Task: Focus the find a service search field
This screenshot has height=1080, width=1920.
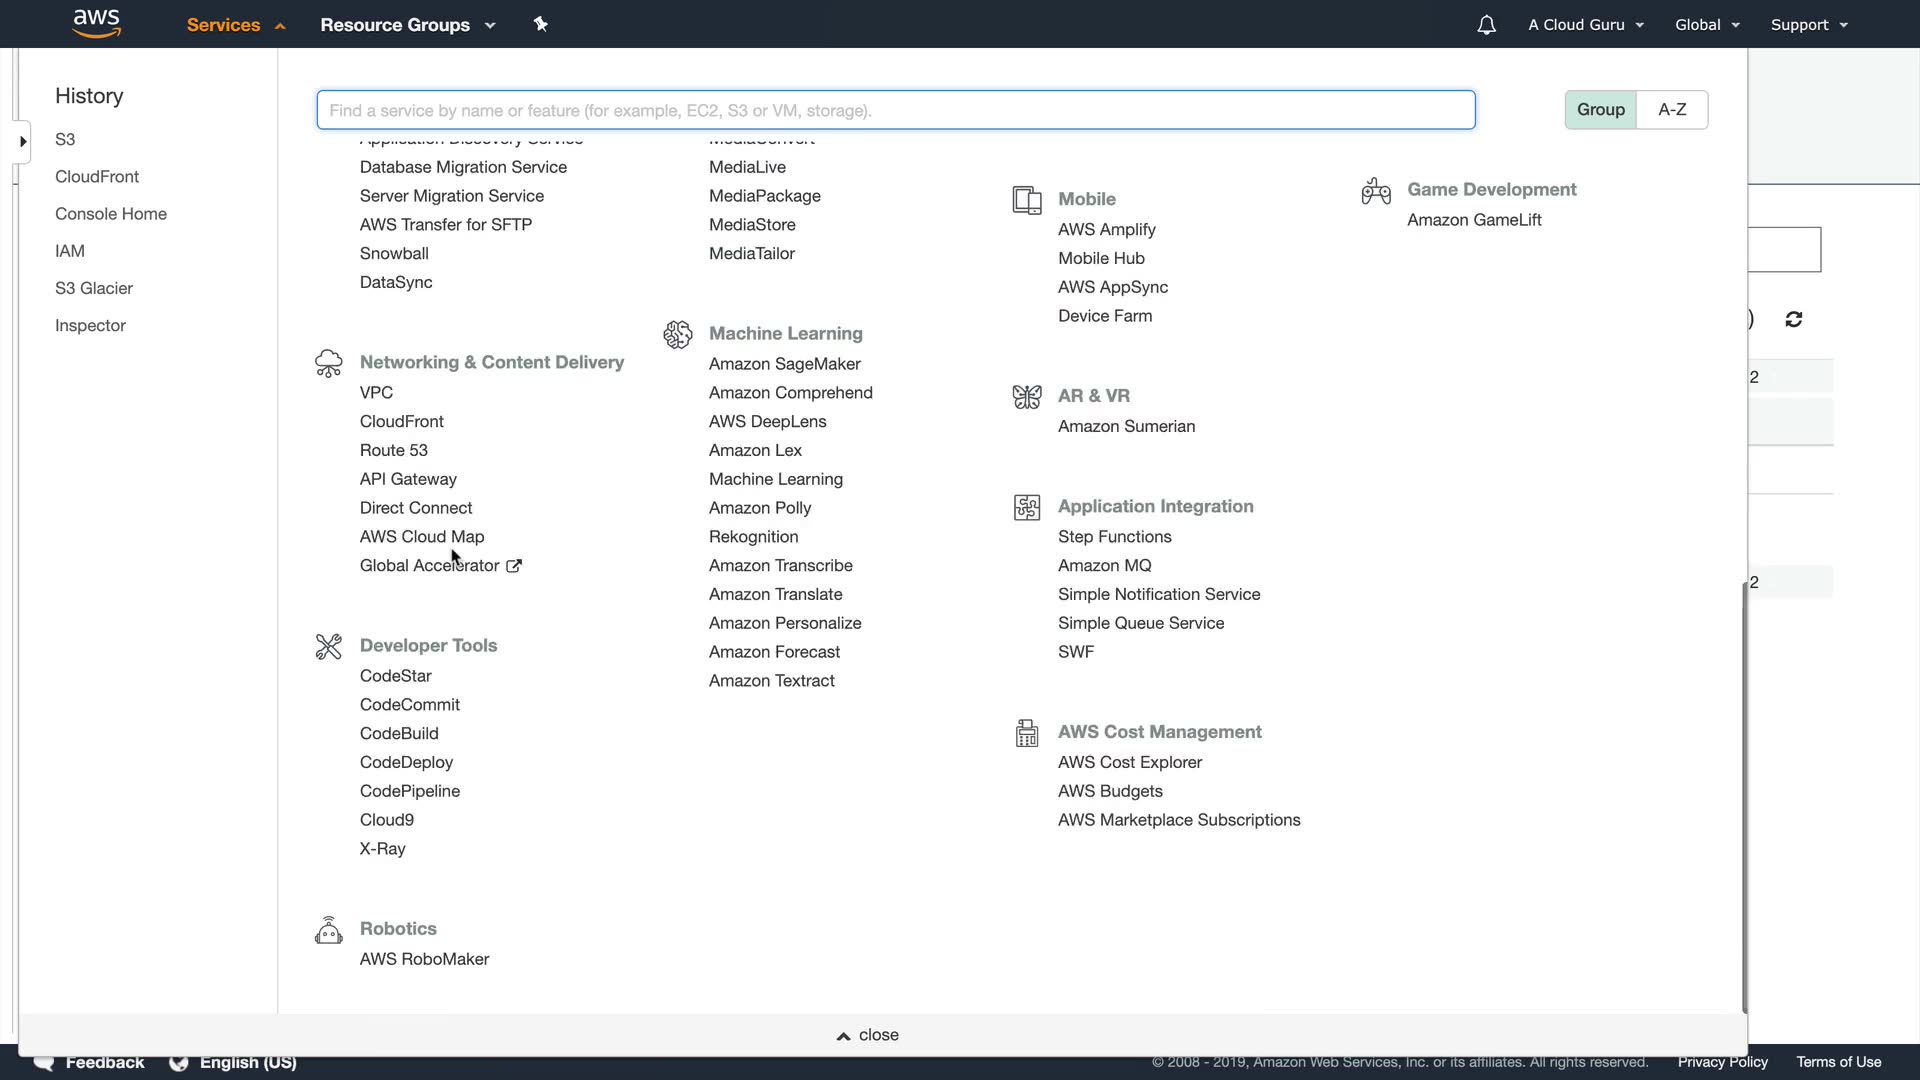Action: (x=895, y=110)
